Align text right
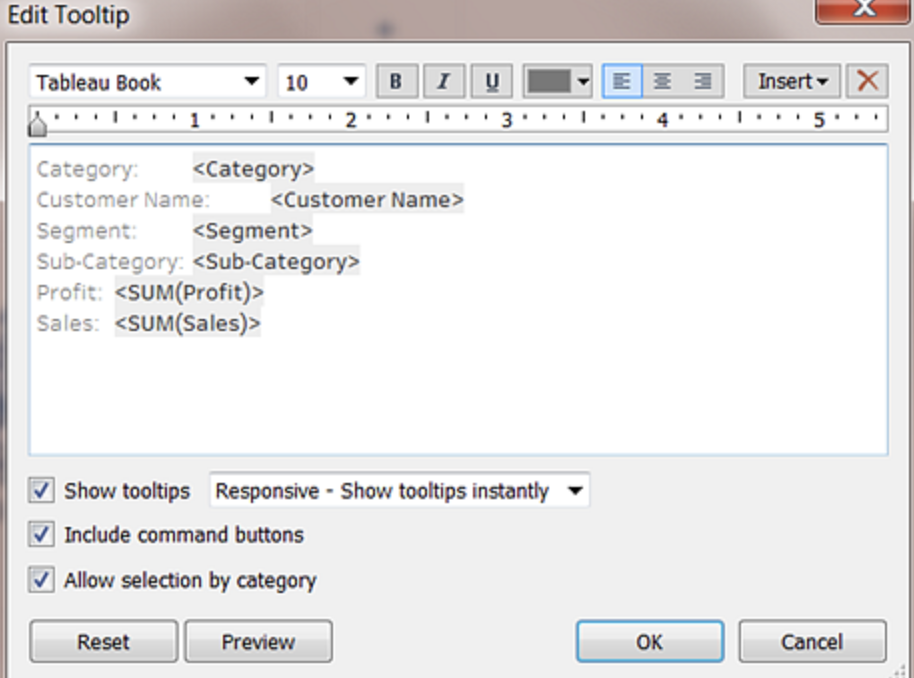 point(703,81)
